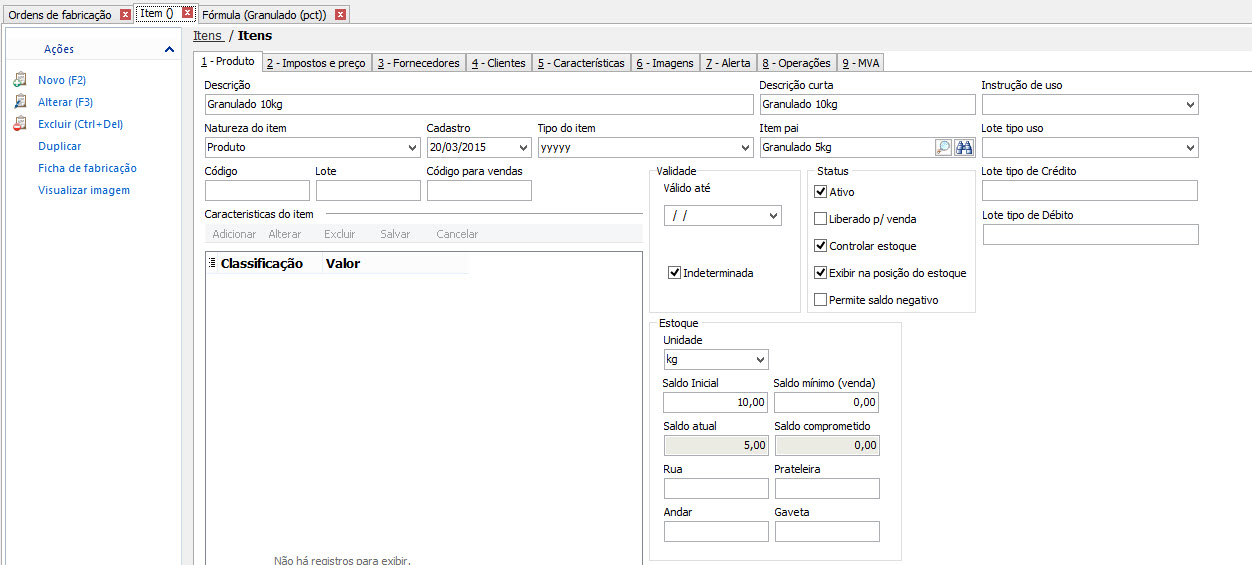Click the Alterar (F3) action link
The image size is (1252, 565).
point(66,102)
